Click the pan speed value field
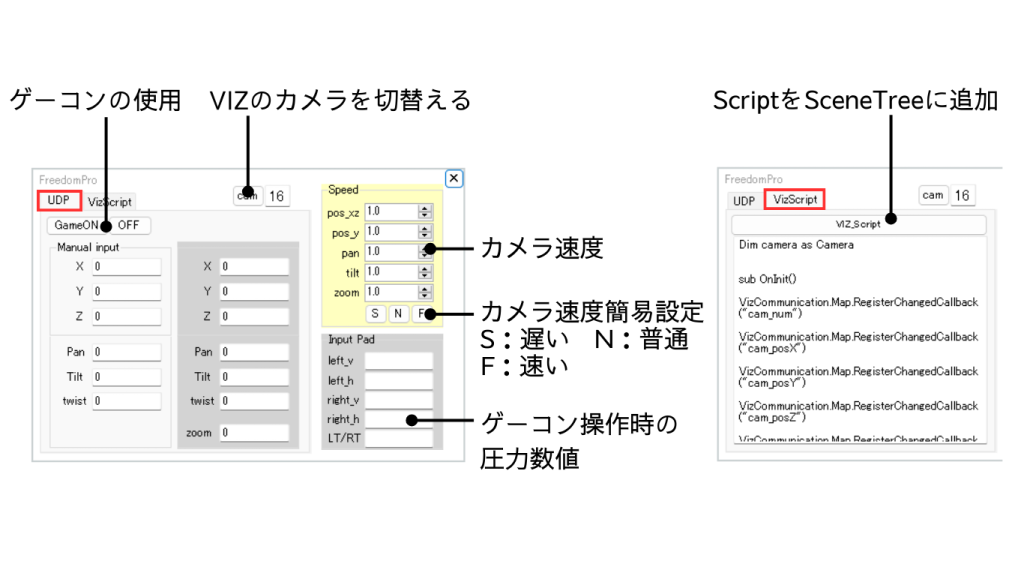 [x=390, y=252]
